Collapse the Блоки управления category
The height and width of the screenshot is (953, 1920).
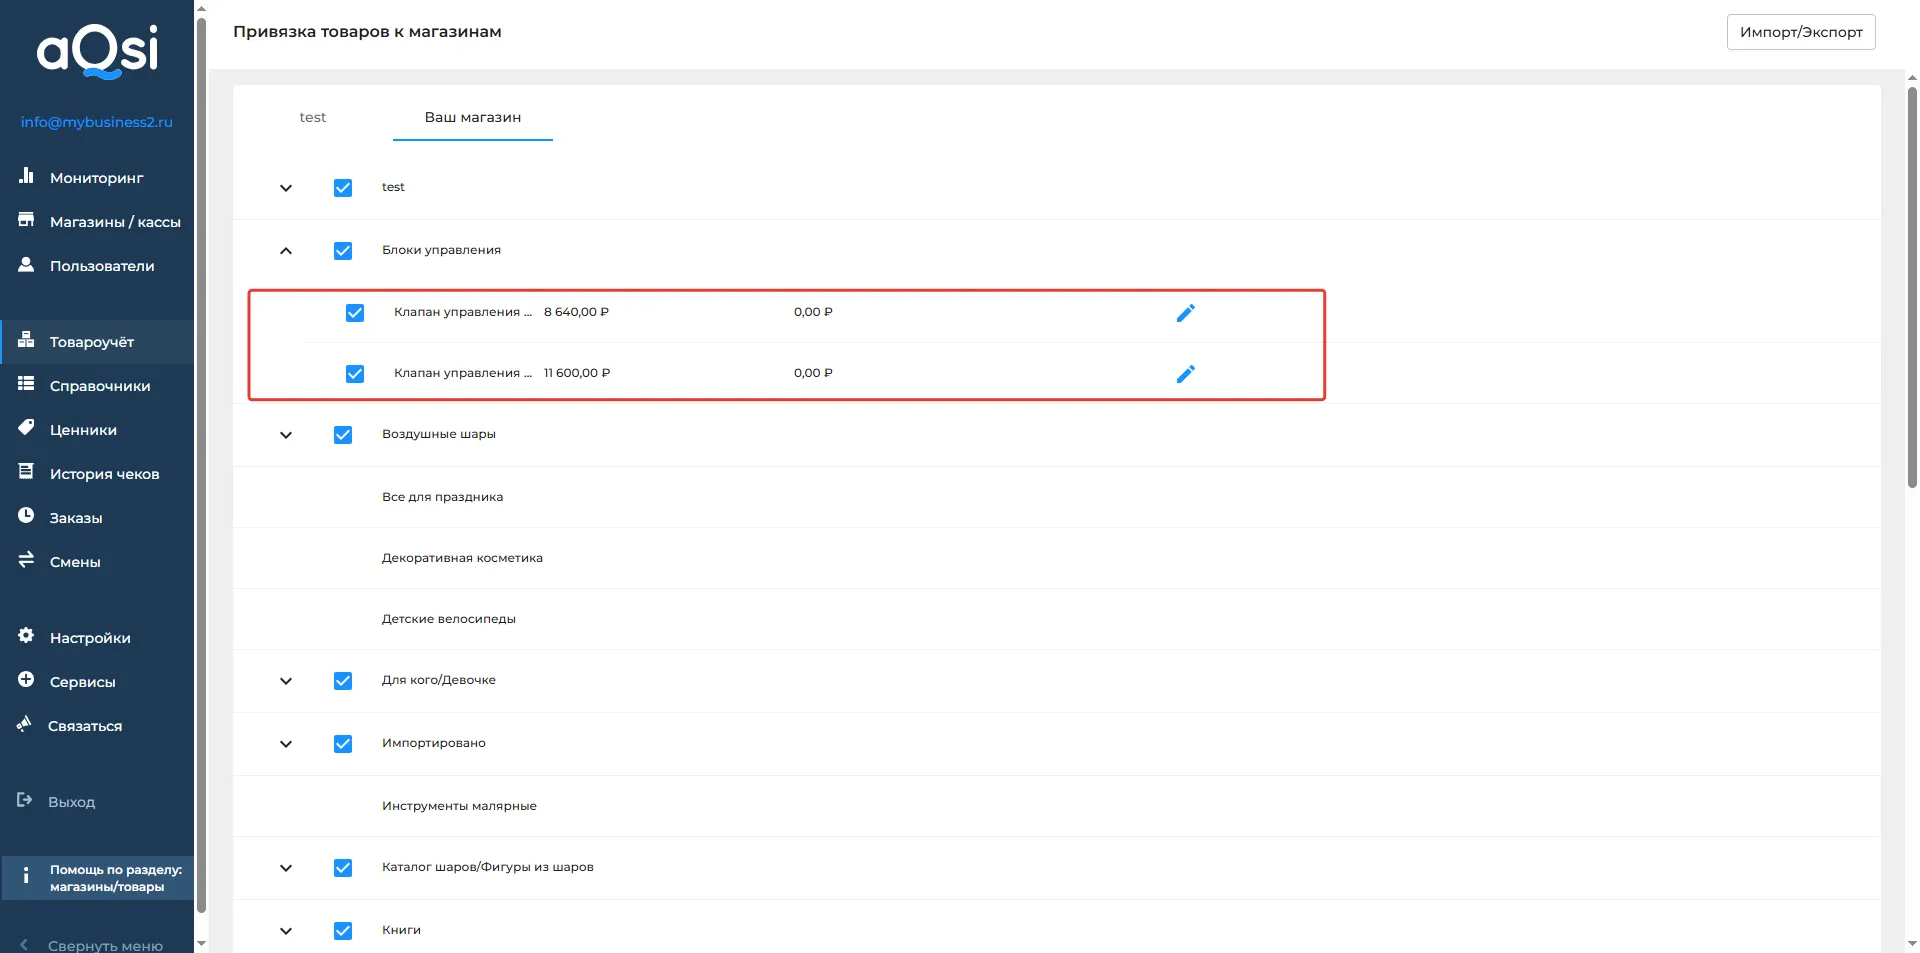[x=286, y=251]
